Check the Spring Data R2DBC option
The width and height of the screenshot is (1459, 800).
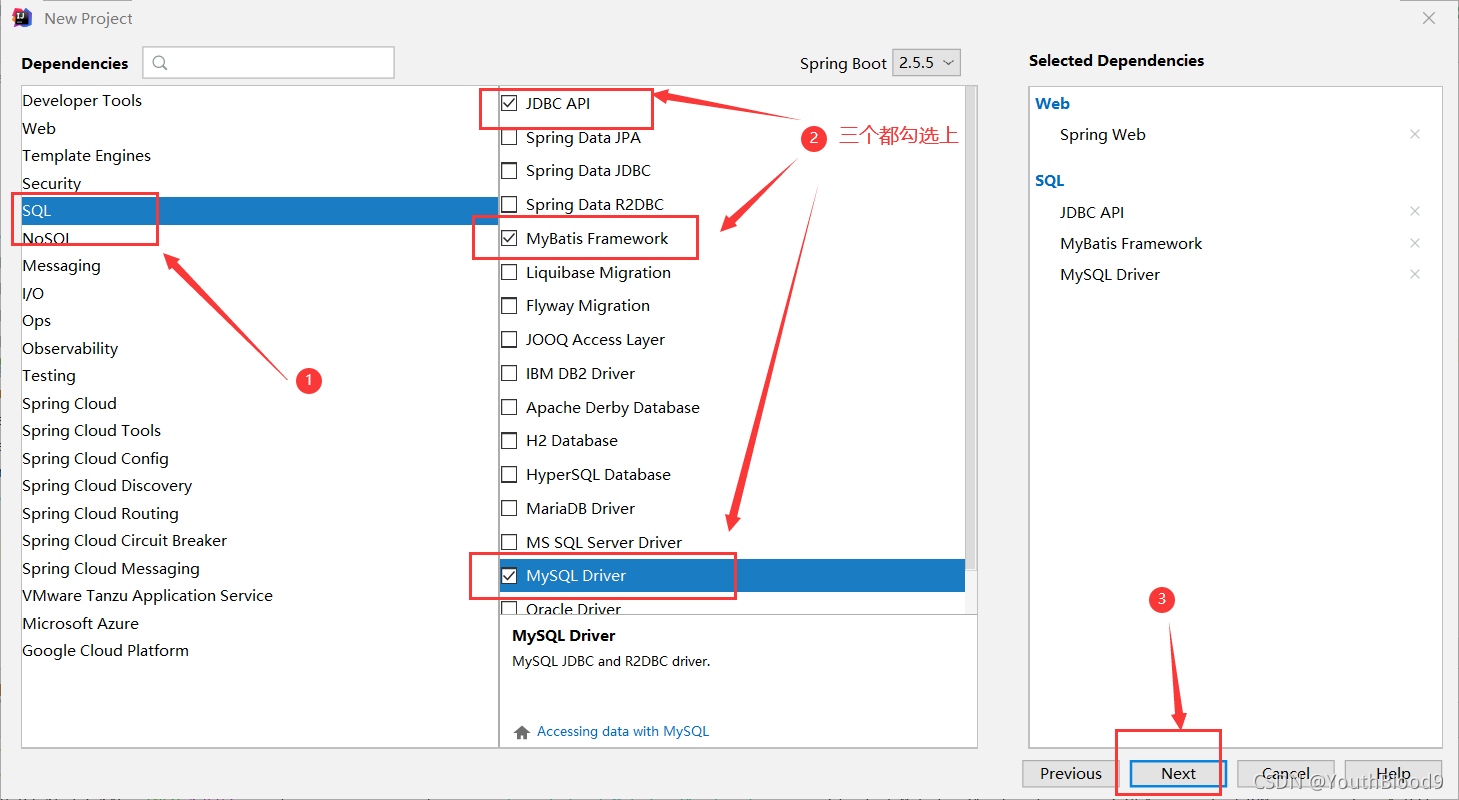(509, 204)
